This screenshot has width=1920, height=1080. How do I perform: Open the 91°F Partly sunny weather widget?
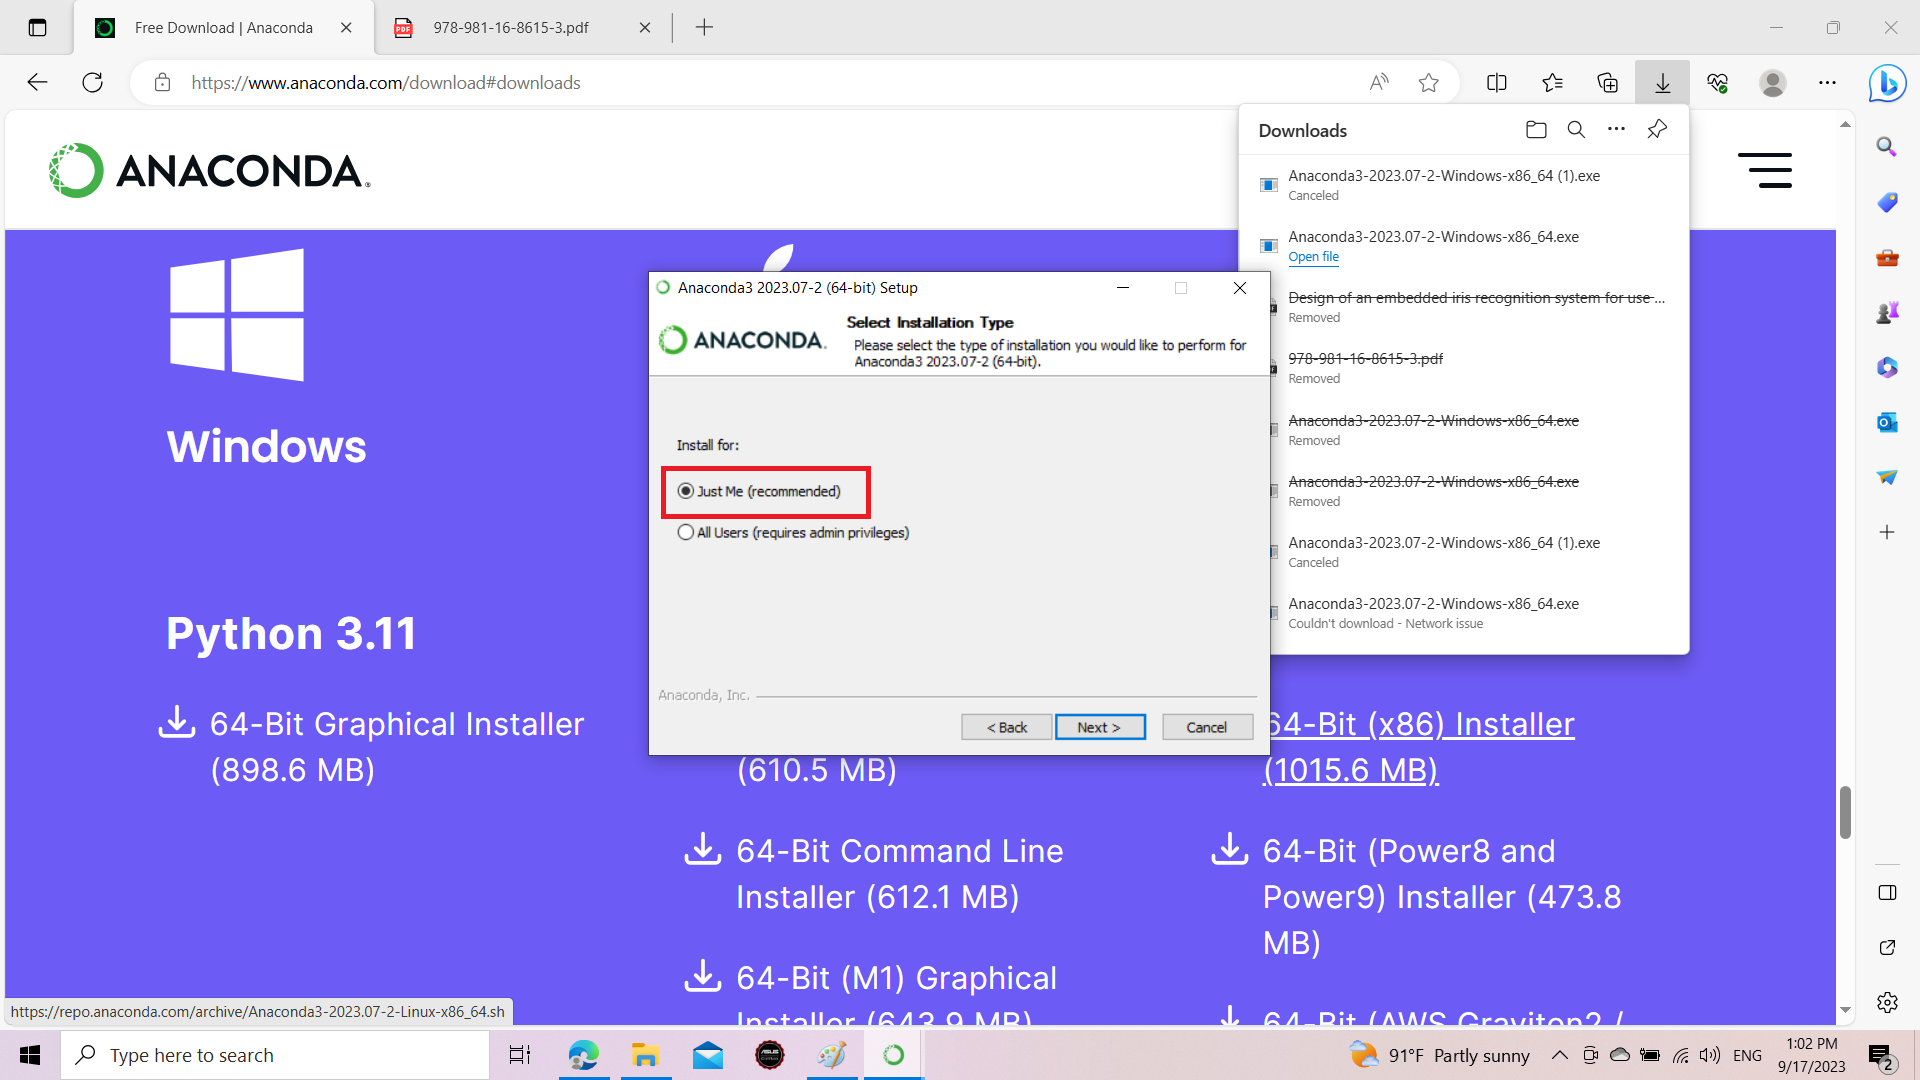click(1440, 1055)
